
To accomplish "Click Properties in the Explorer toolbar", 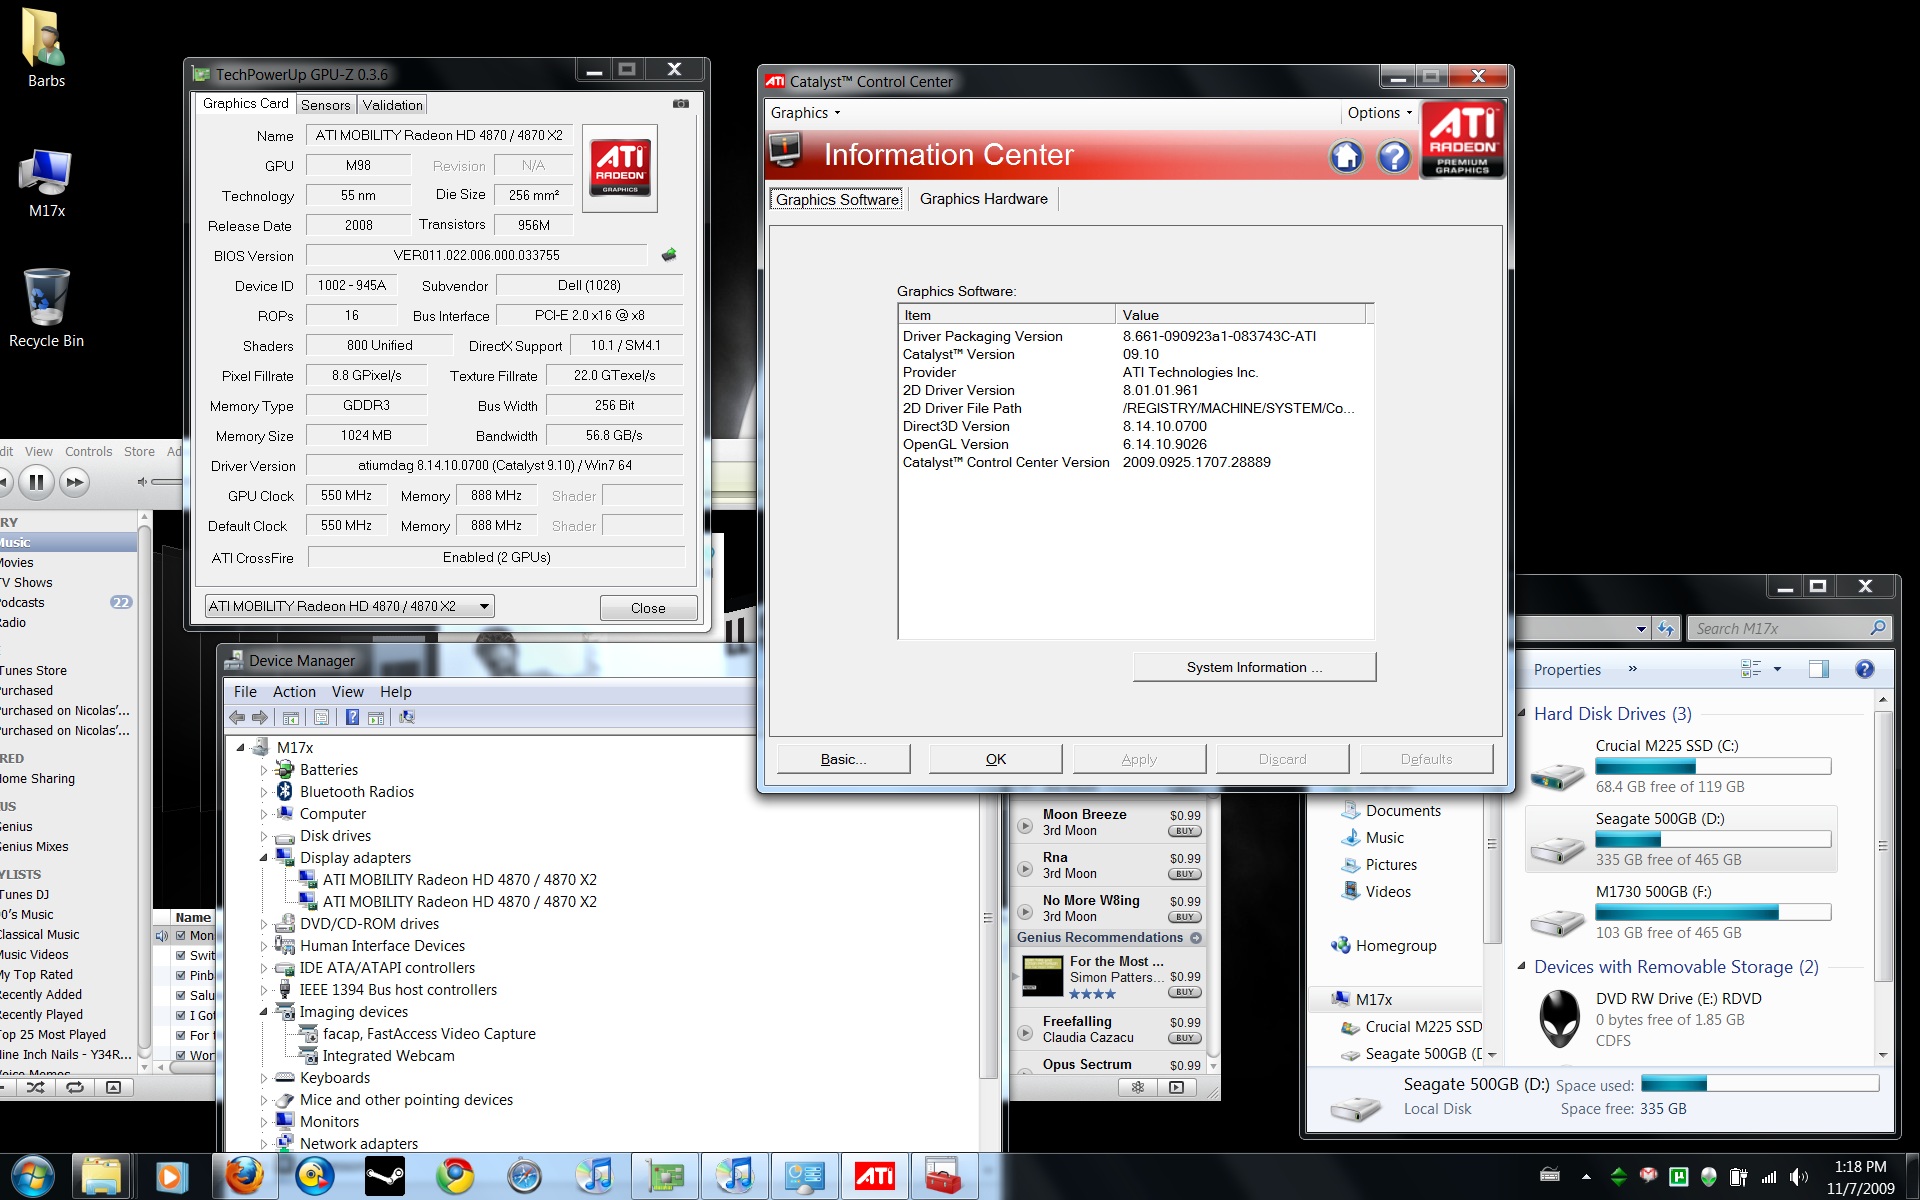I will point(1567,670).
